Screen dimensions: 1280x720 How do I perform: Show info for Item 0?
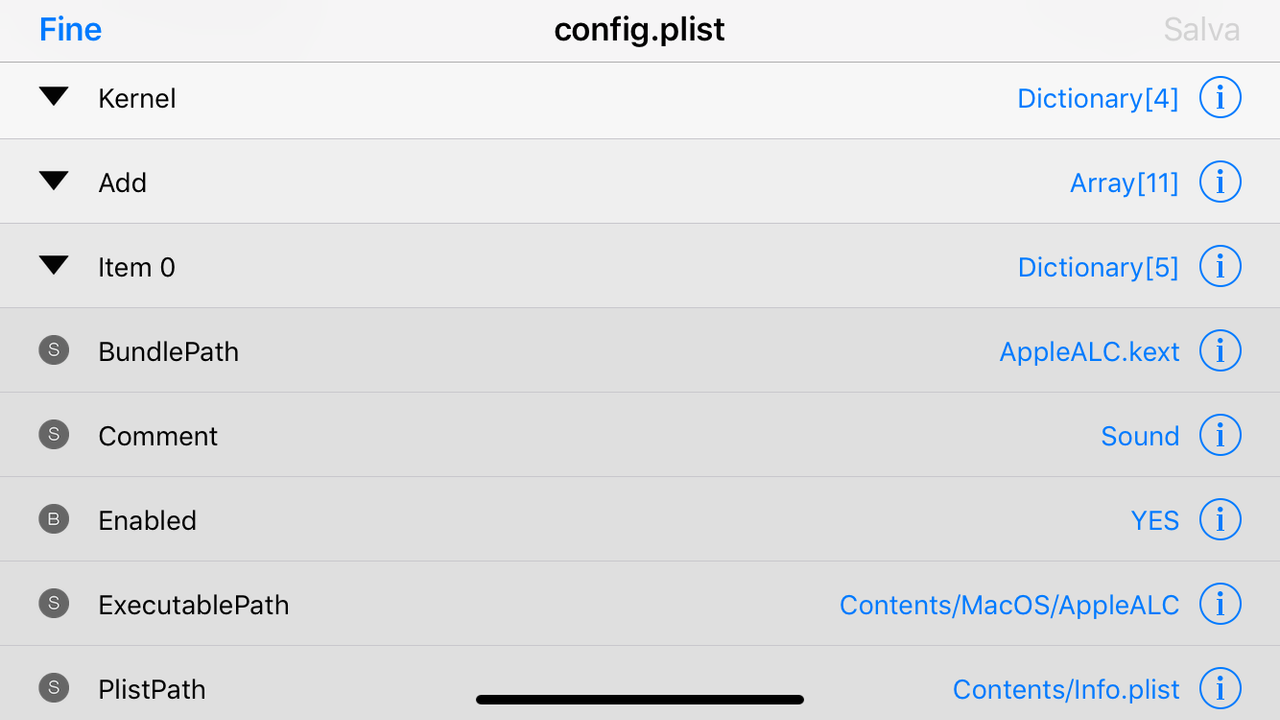click(x=1220, y=267)
